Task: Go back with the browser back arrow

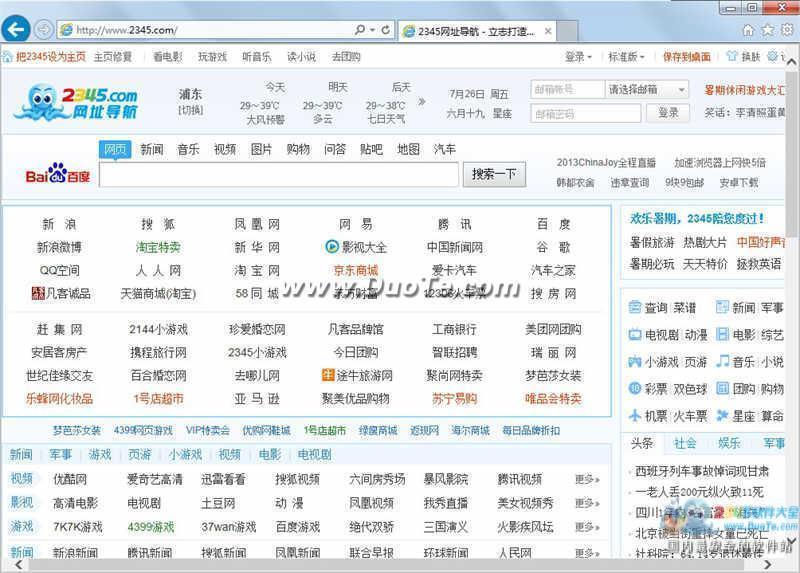Action: tap(16, 29)
